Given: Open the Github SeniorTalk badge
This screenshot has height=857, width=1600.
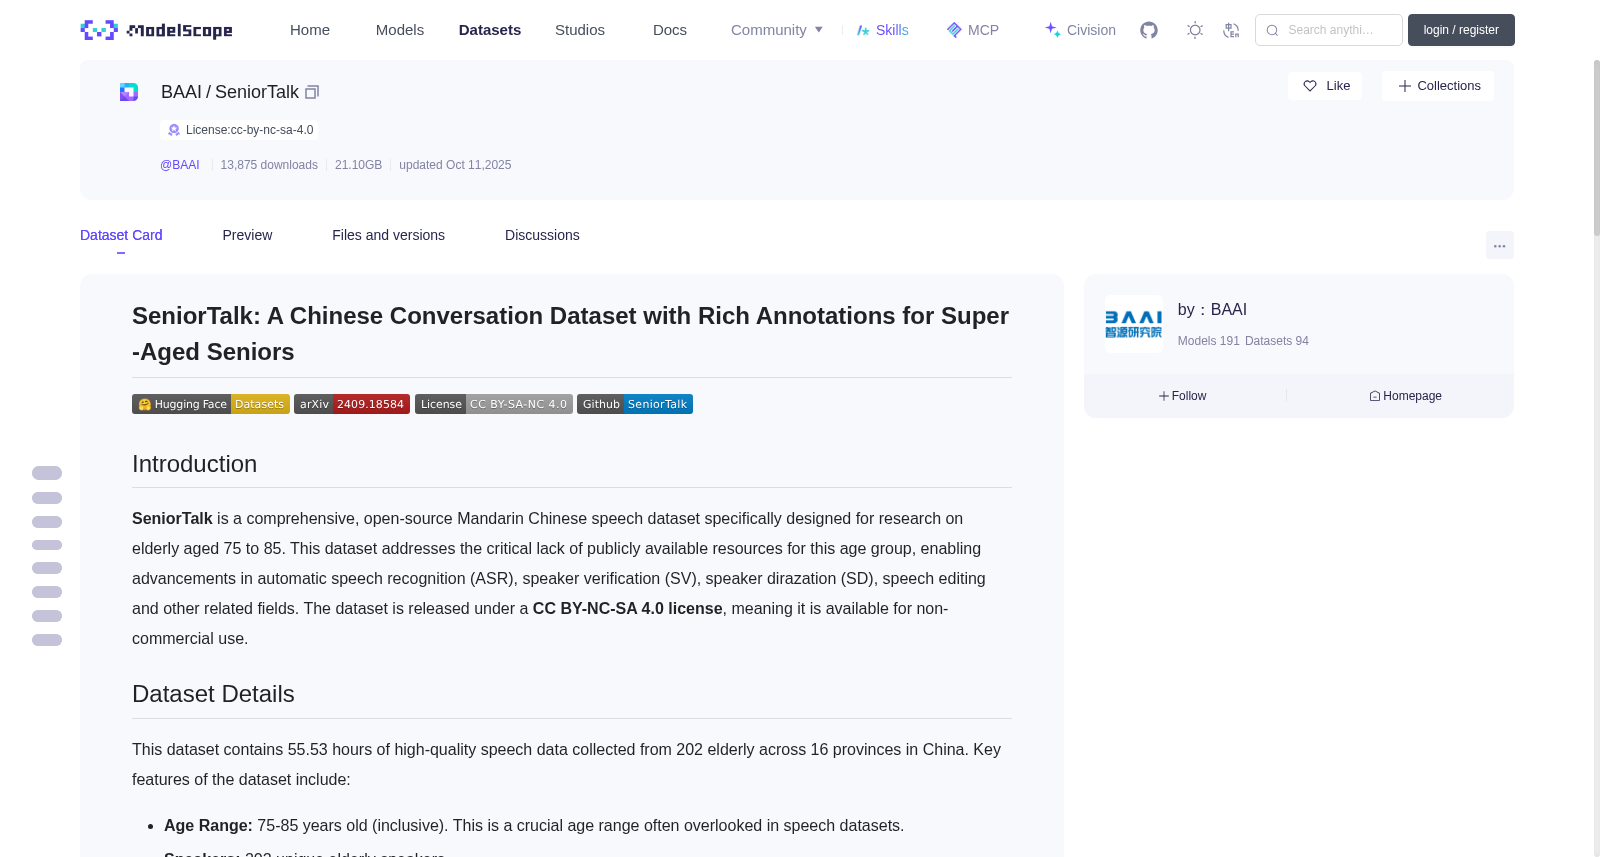Looking at the screenshot, I should (x=635, y=404).
